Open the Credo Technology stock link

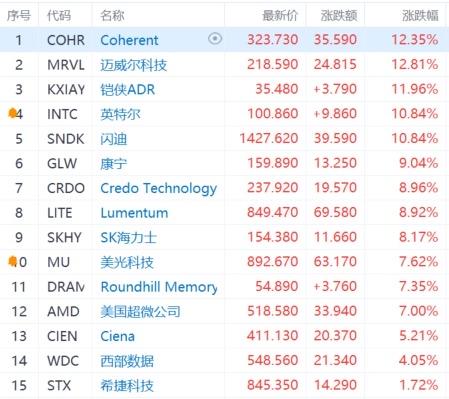coord(159,188)
